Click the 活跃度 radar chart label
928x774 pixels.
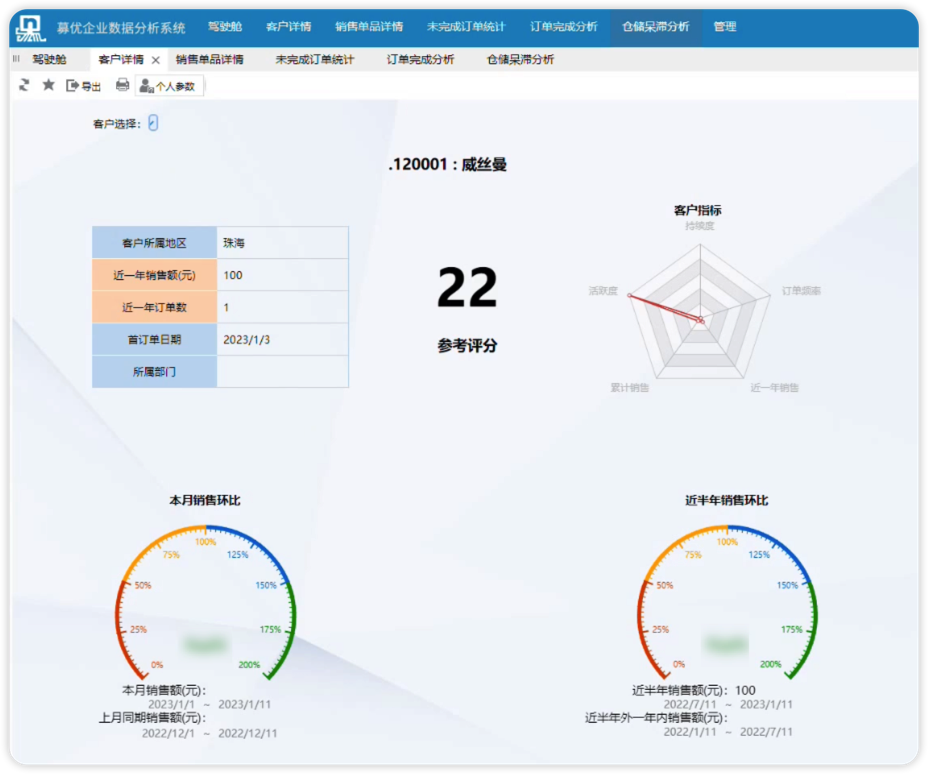coord(603,291)
